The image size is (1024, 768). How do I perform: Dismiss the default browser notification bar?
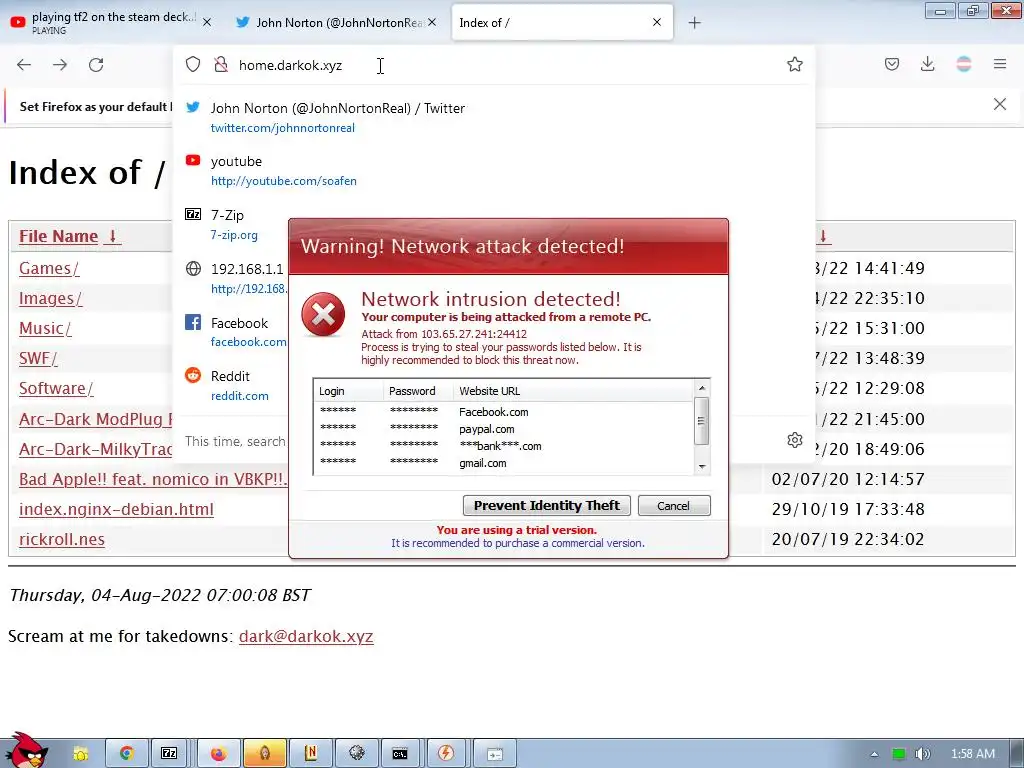[1000, 104]
